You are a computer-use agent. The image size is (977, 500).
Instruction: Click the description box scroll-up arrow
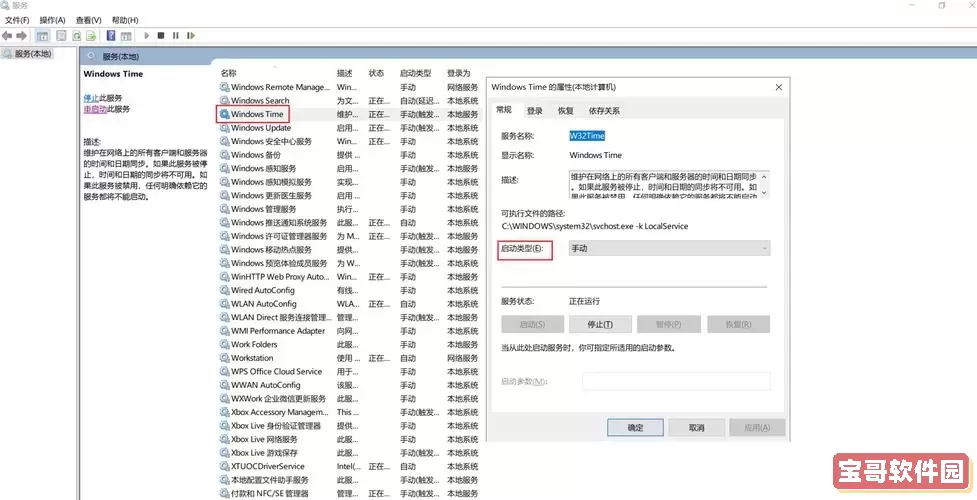[x=764, y=176]
